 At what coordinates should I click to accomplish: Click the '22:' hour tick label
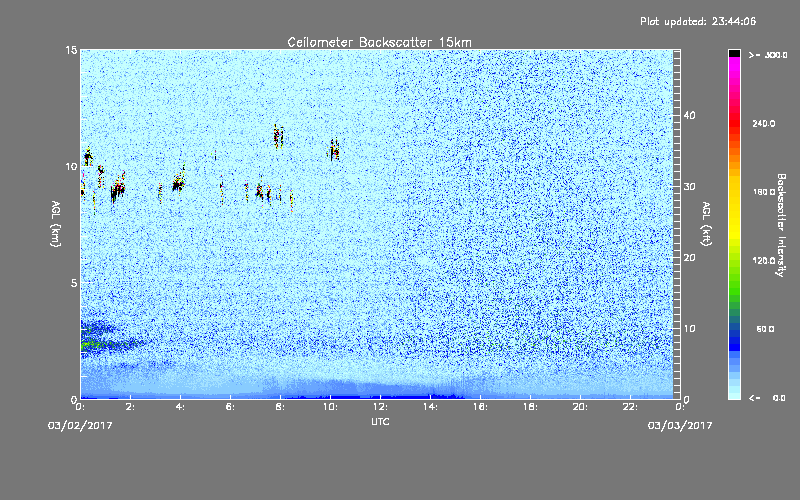(x=631, y=407)
